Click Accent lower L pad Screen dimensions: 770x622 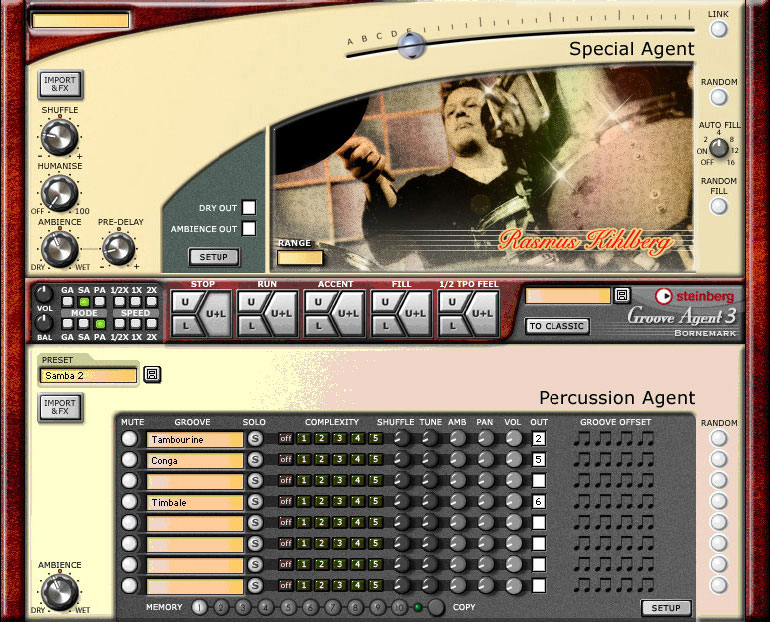click(318, 325)
